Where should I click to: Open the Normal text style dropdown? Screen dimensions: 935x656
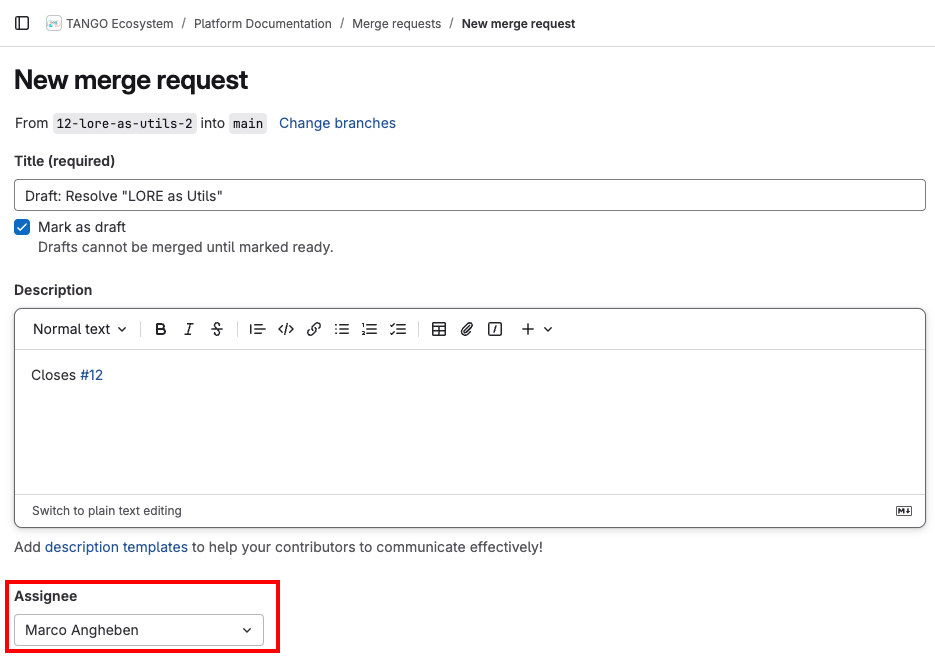[78, 328]
